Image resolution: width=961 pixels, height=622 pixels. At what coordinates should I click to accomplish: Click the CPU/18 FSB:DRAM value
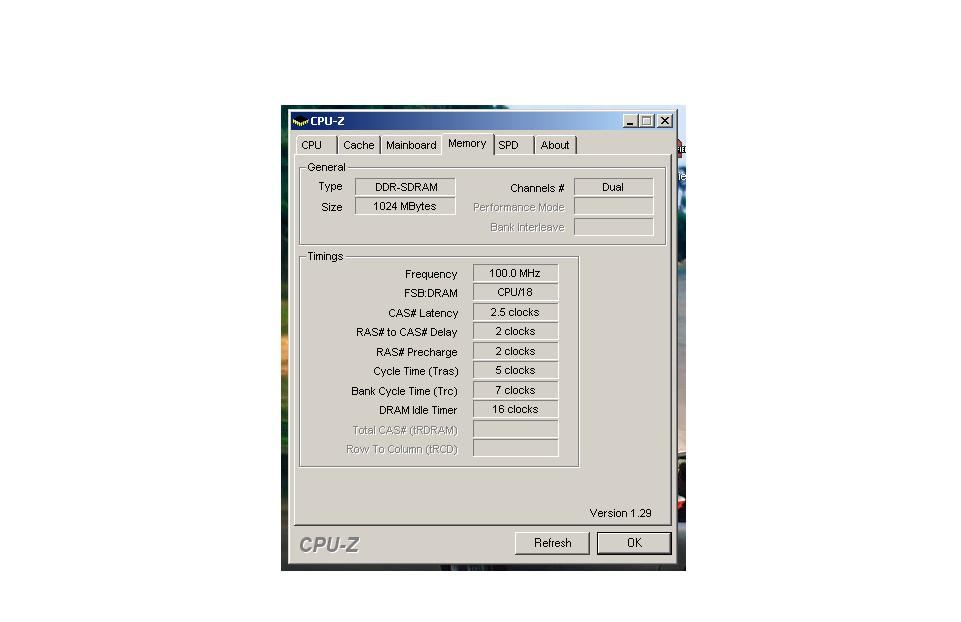click(515, 292)
